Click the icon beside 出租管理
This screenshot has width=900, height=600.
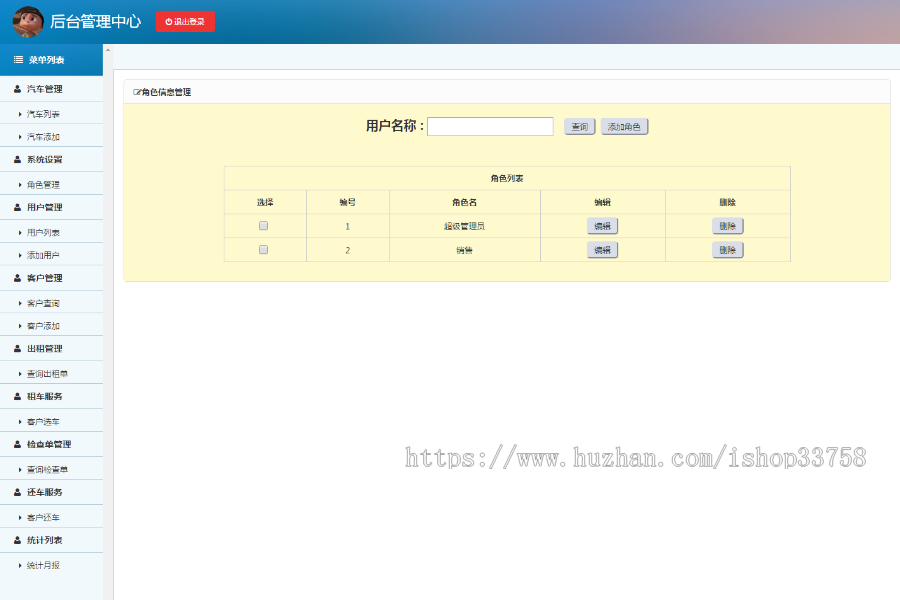coord(16,348)
